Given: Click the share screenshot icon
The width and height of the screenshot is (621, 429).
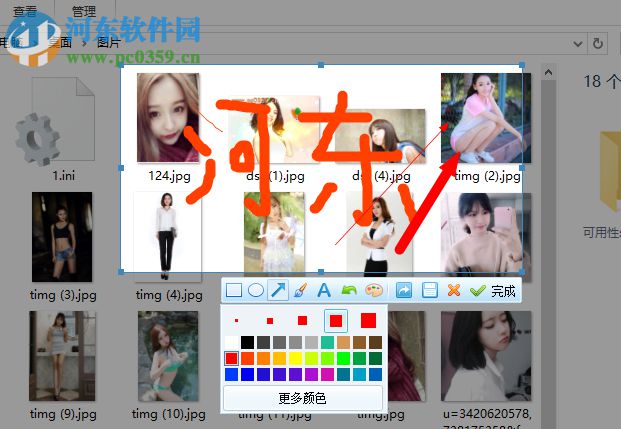Looking at the screenshot, I should [x=404, y=291].
